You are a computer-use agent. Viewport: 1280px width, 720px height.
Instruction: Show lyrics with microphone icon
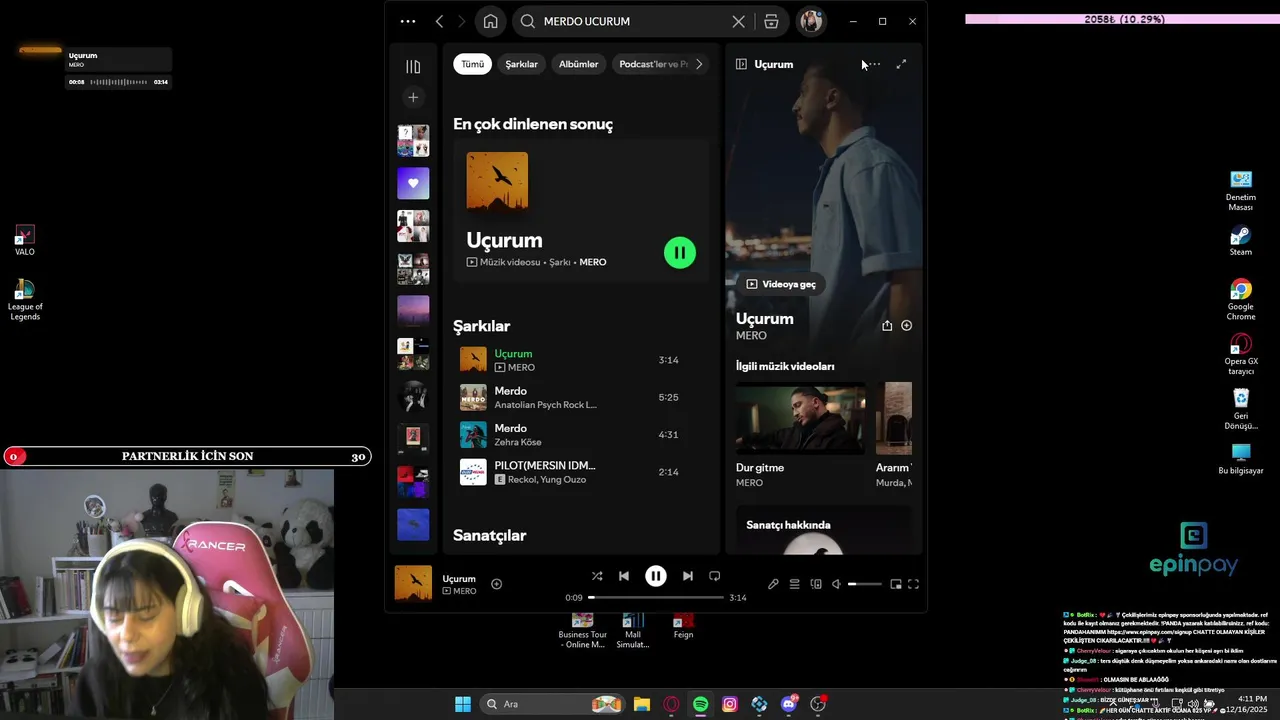click(773, 584)
